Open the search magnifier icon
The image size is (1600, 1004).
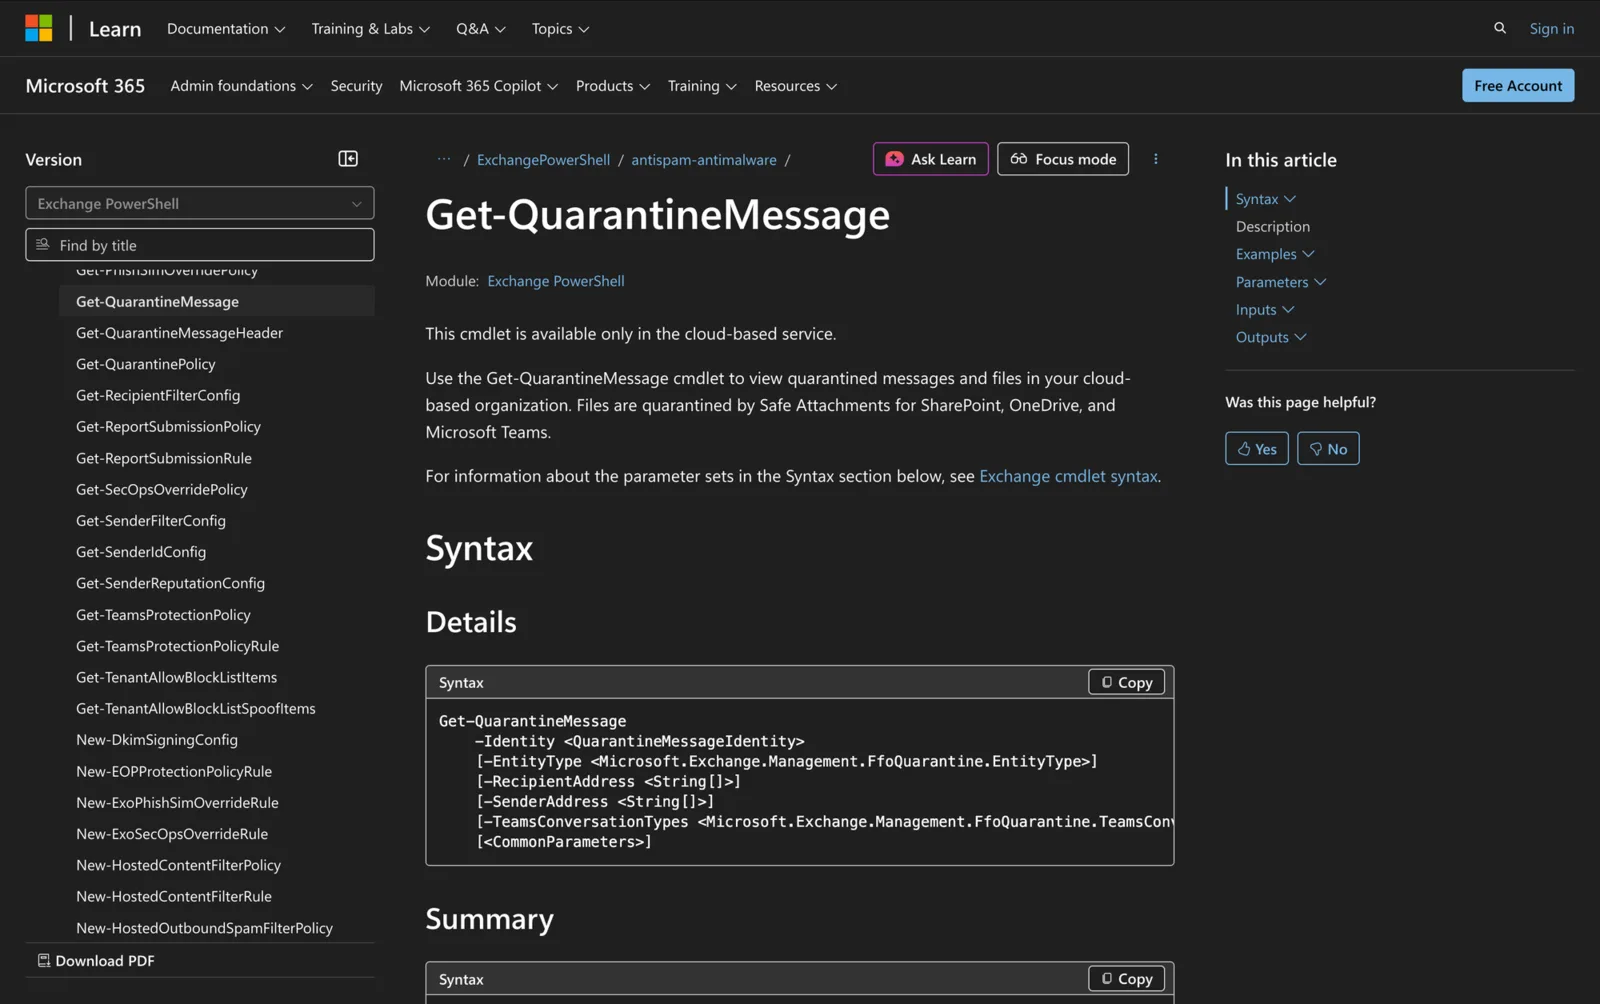(x=1500, y=28)
